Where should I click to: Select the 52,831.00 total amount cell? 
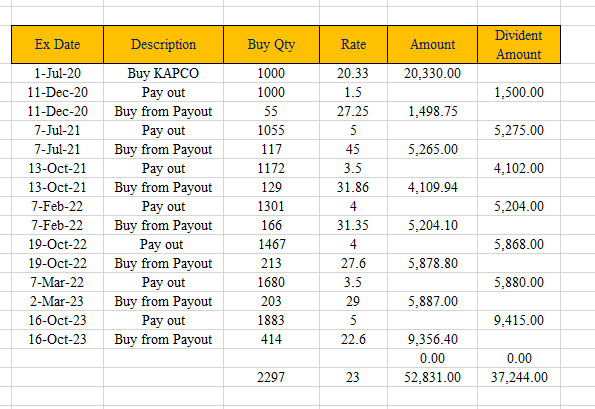[x=433, y=377]
